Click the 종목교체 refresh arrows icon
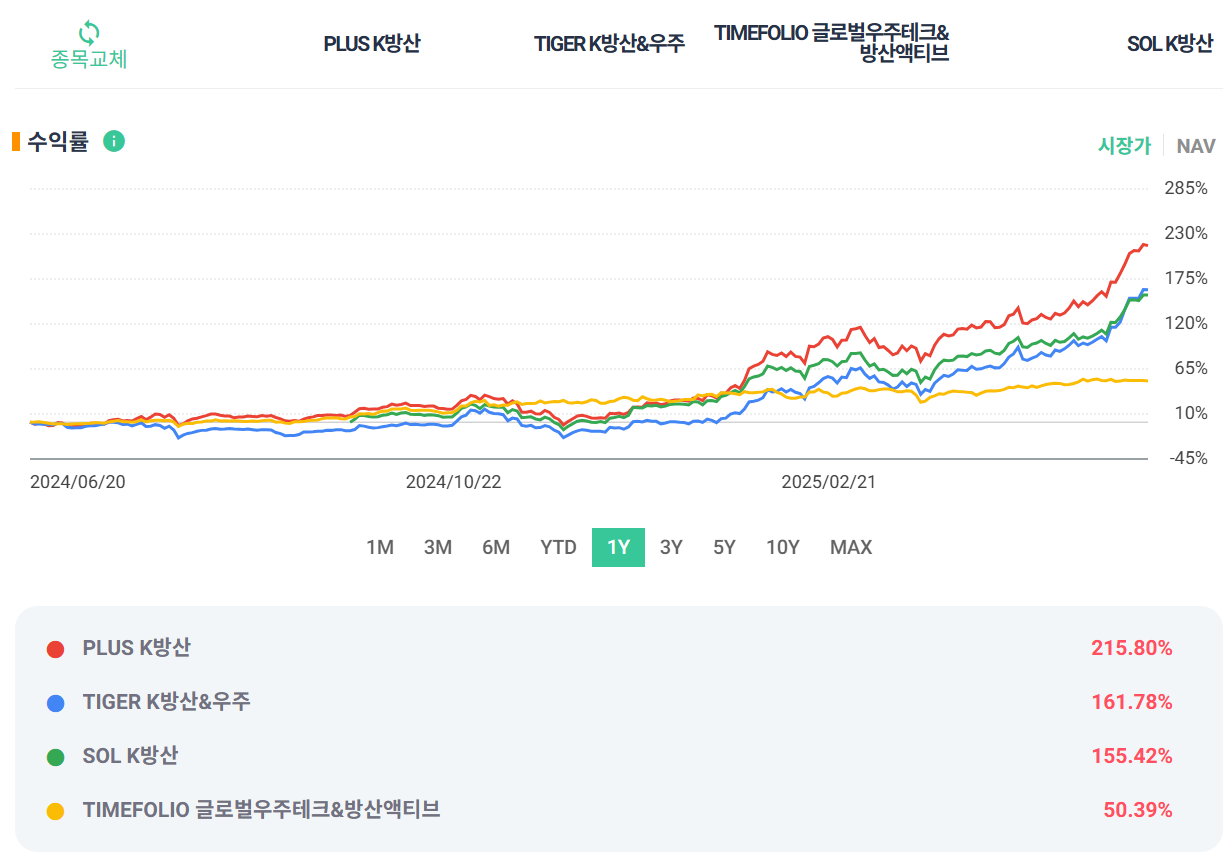This screenshot has height=857, width=1230. click(89, 33)
